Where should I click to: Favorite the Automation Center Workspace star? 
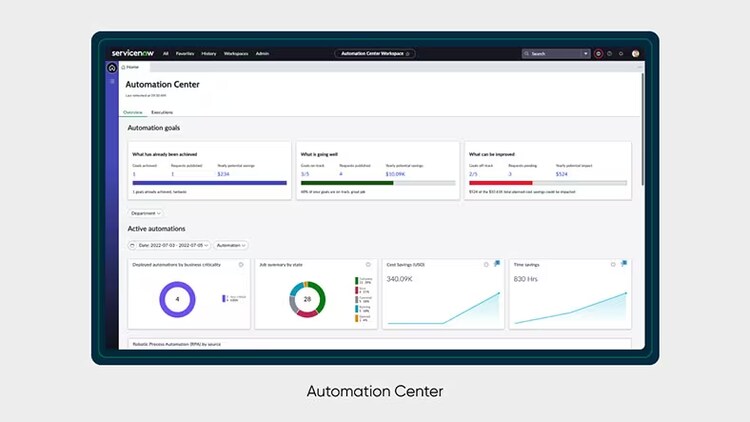pos(408,54)
